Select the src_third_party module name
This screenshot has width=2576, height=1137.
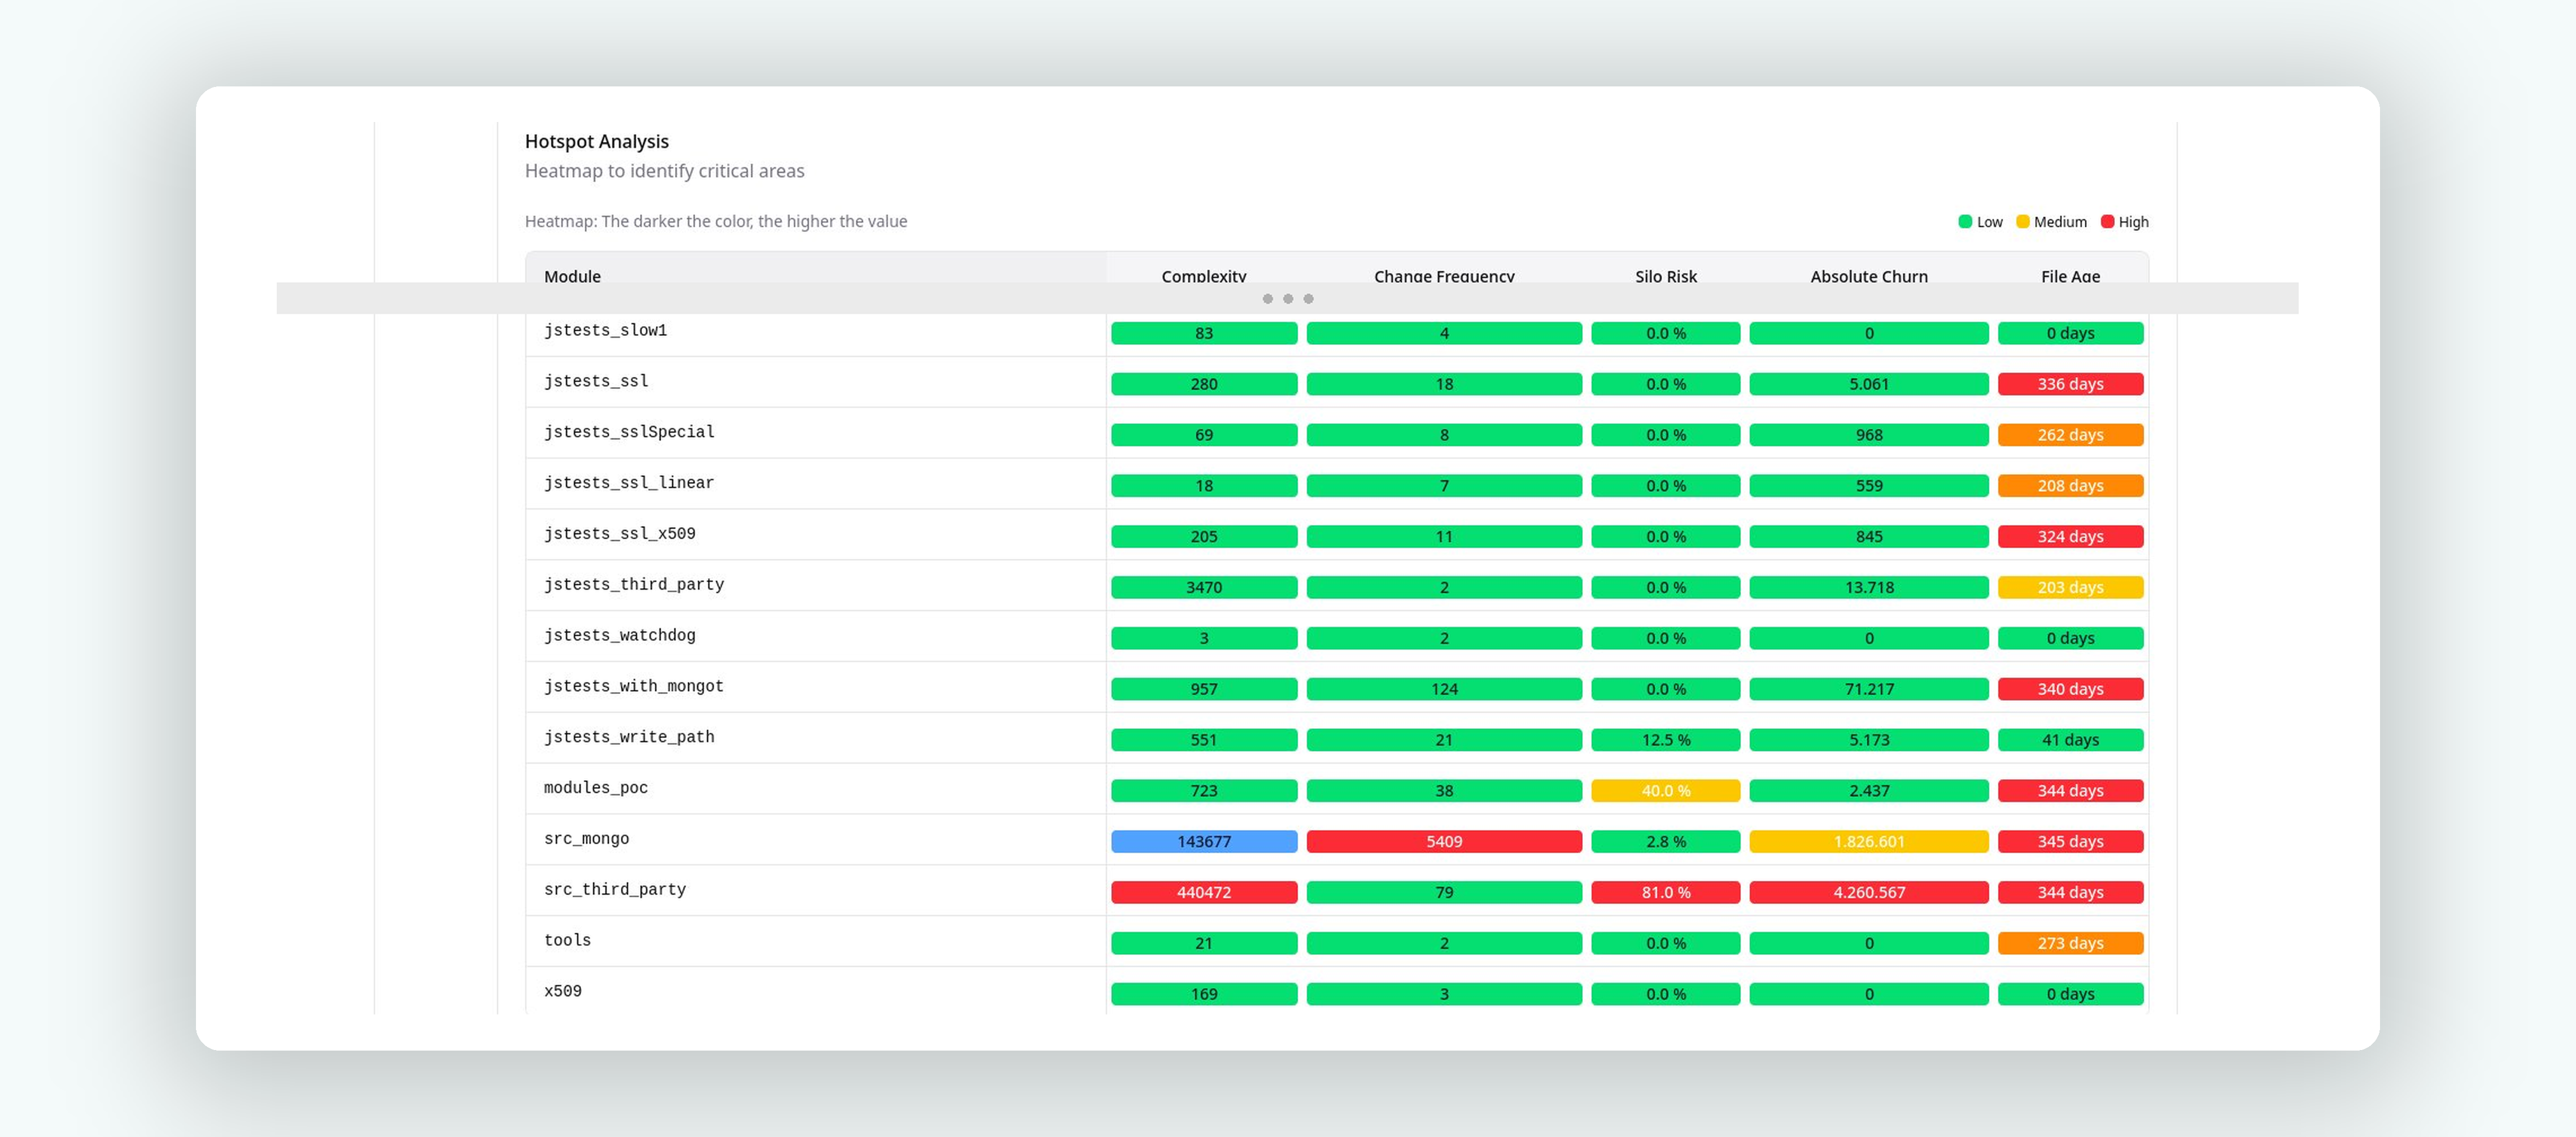pos(615,890)
